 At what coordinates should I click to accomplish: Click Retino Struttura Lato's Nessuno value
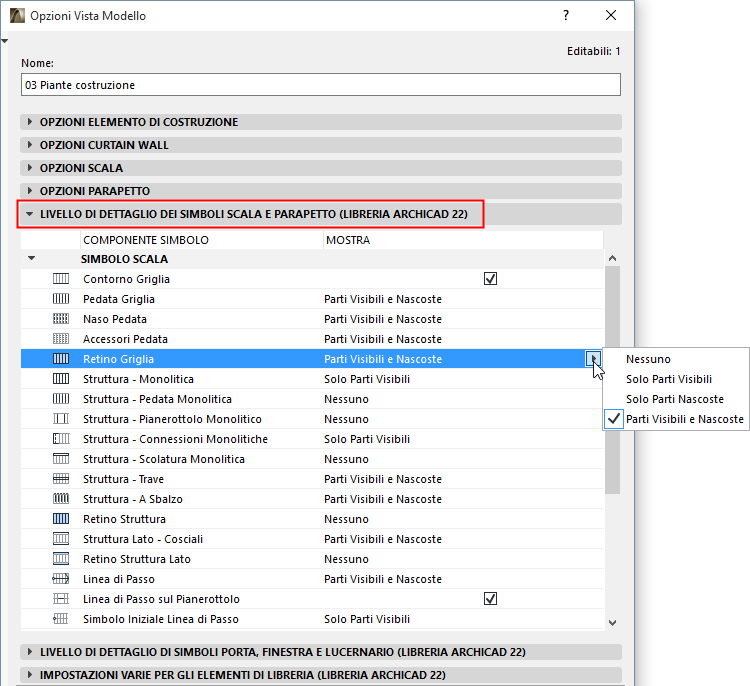[346, 559]
